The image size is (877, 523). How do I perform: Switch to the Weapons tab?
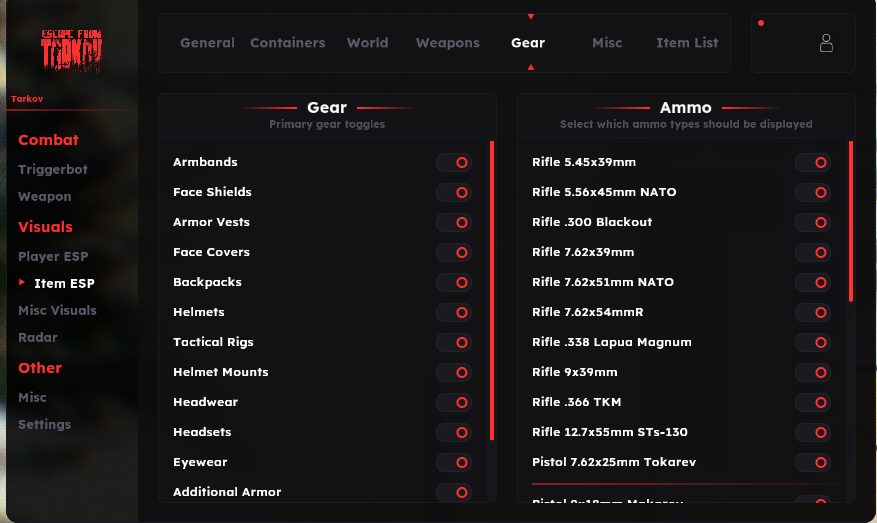pos(447,43)
